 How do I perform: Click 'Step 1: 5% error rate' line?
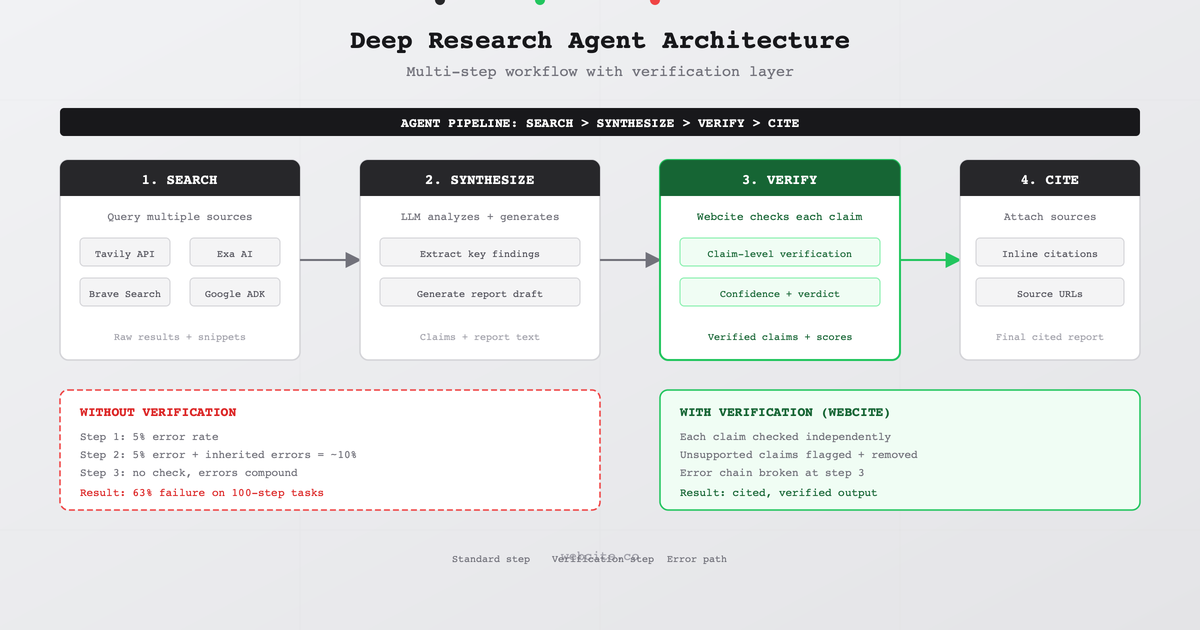pyautogui.click(x=149, y=437)
